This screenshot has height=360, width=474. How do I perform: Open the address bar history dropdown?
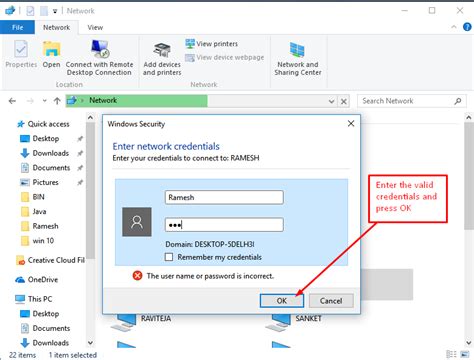[331, 101]
